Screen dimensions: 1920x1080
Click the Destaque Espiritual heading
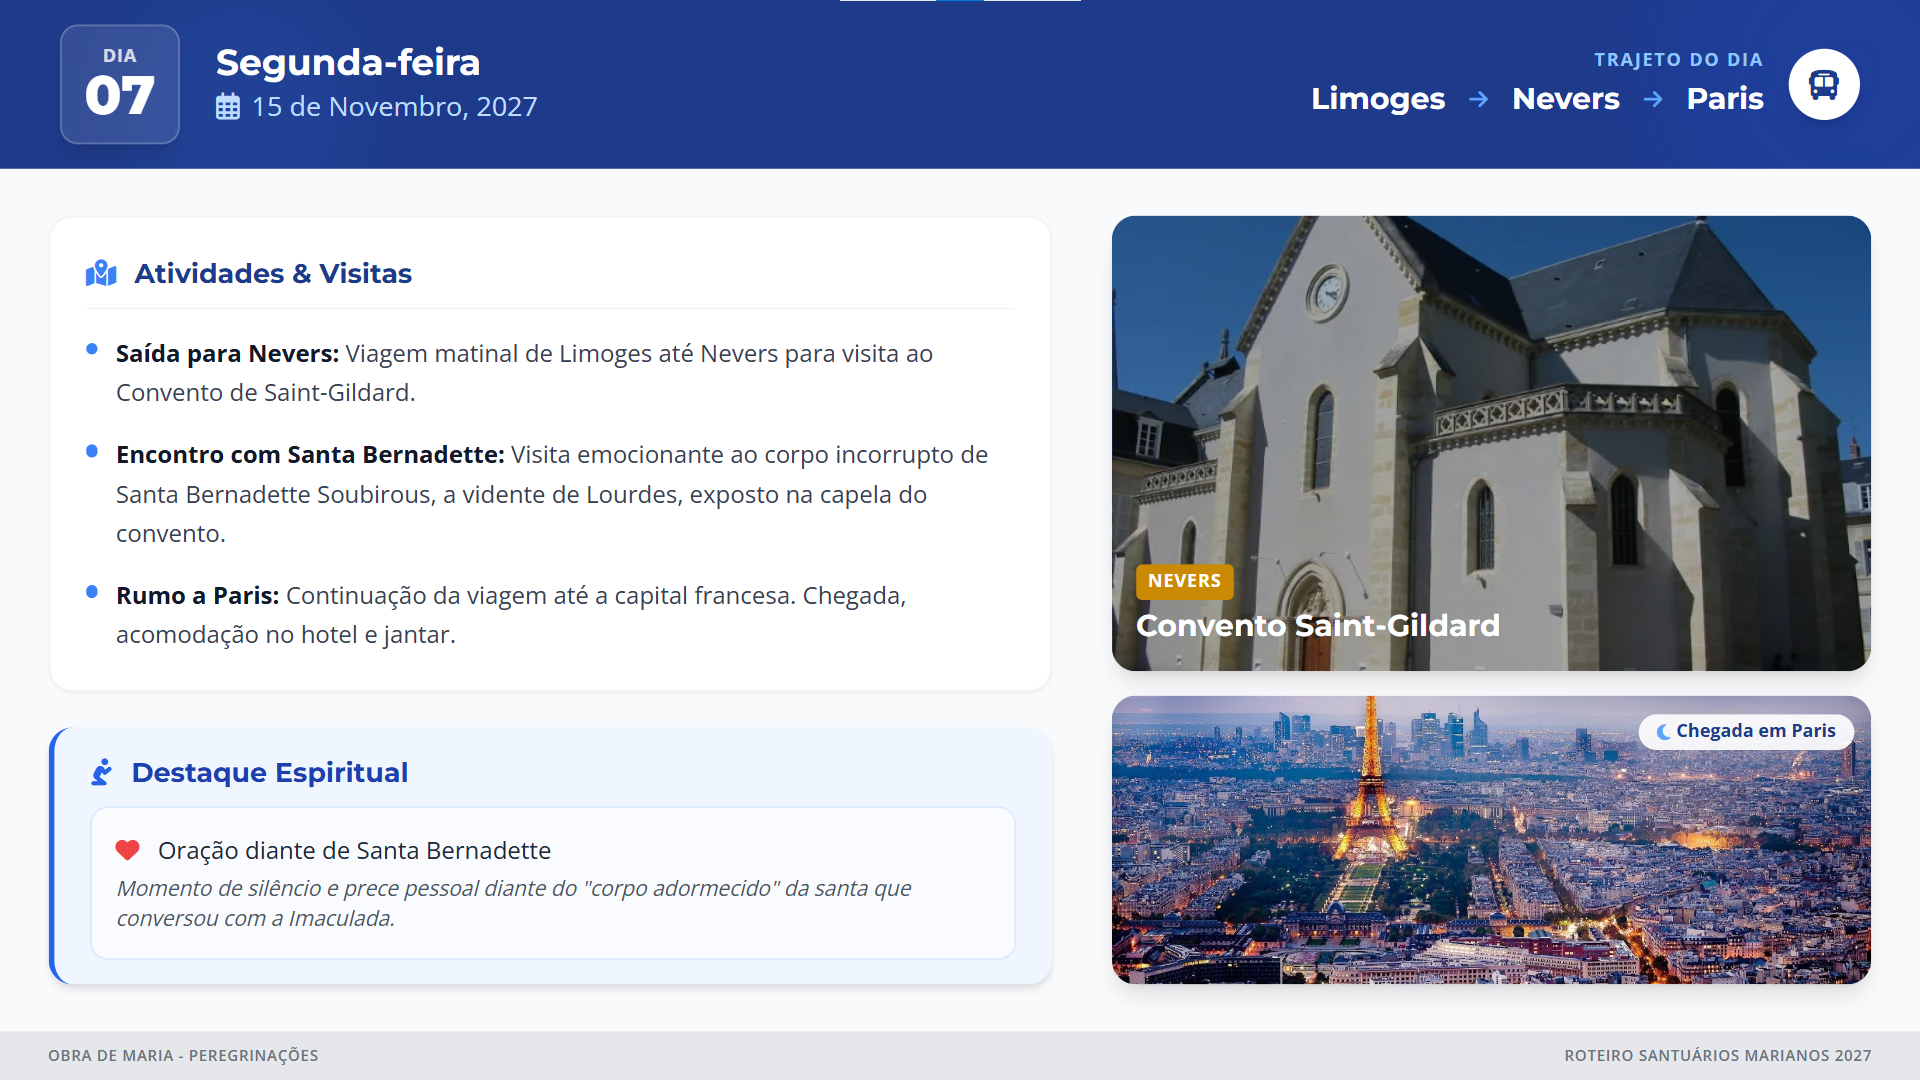tap(270, 772)
